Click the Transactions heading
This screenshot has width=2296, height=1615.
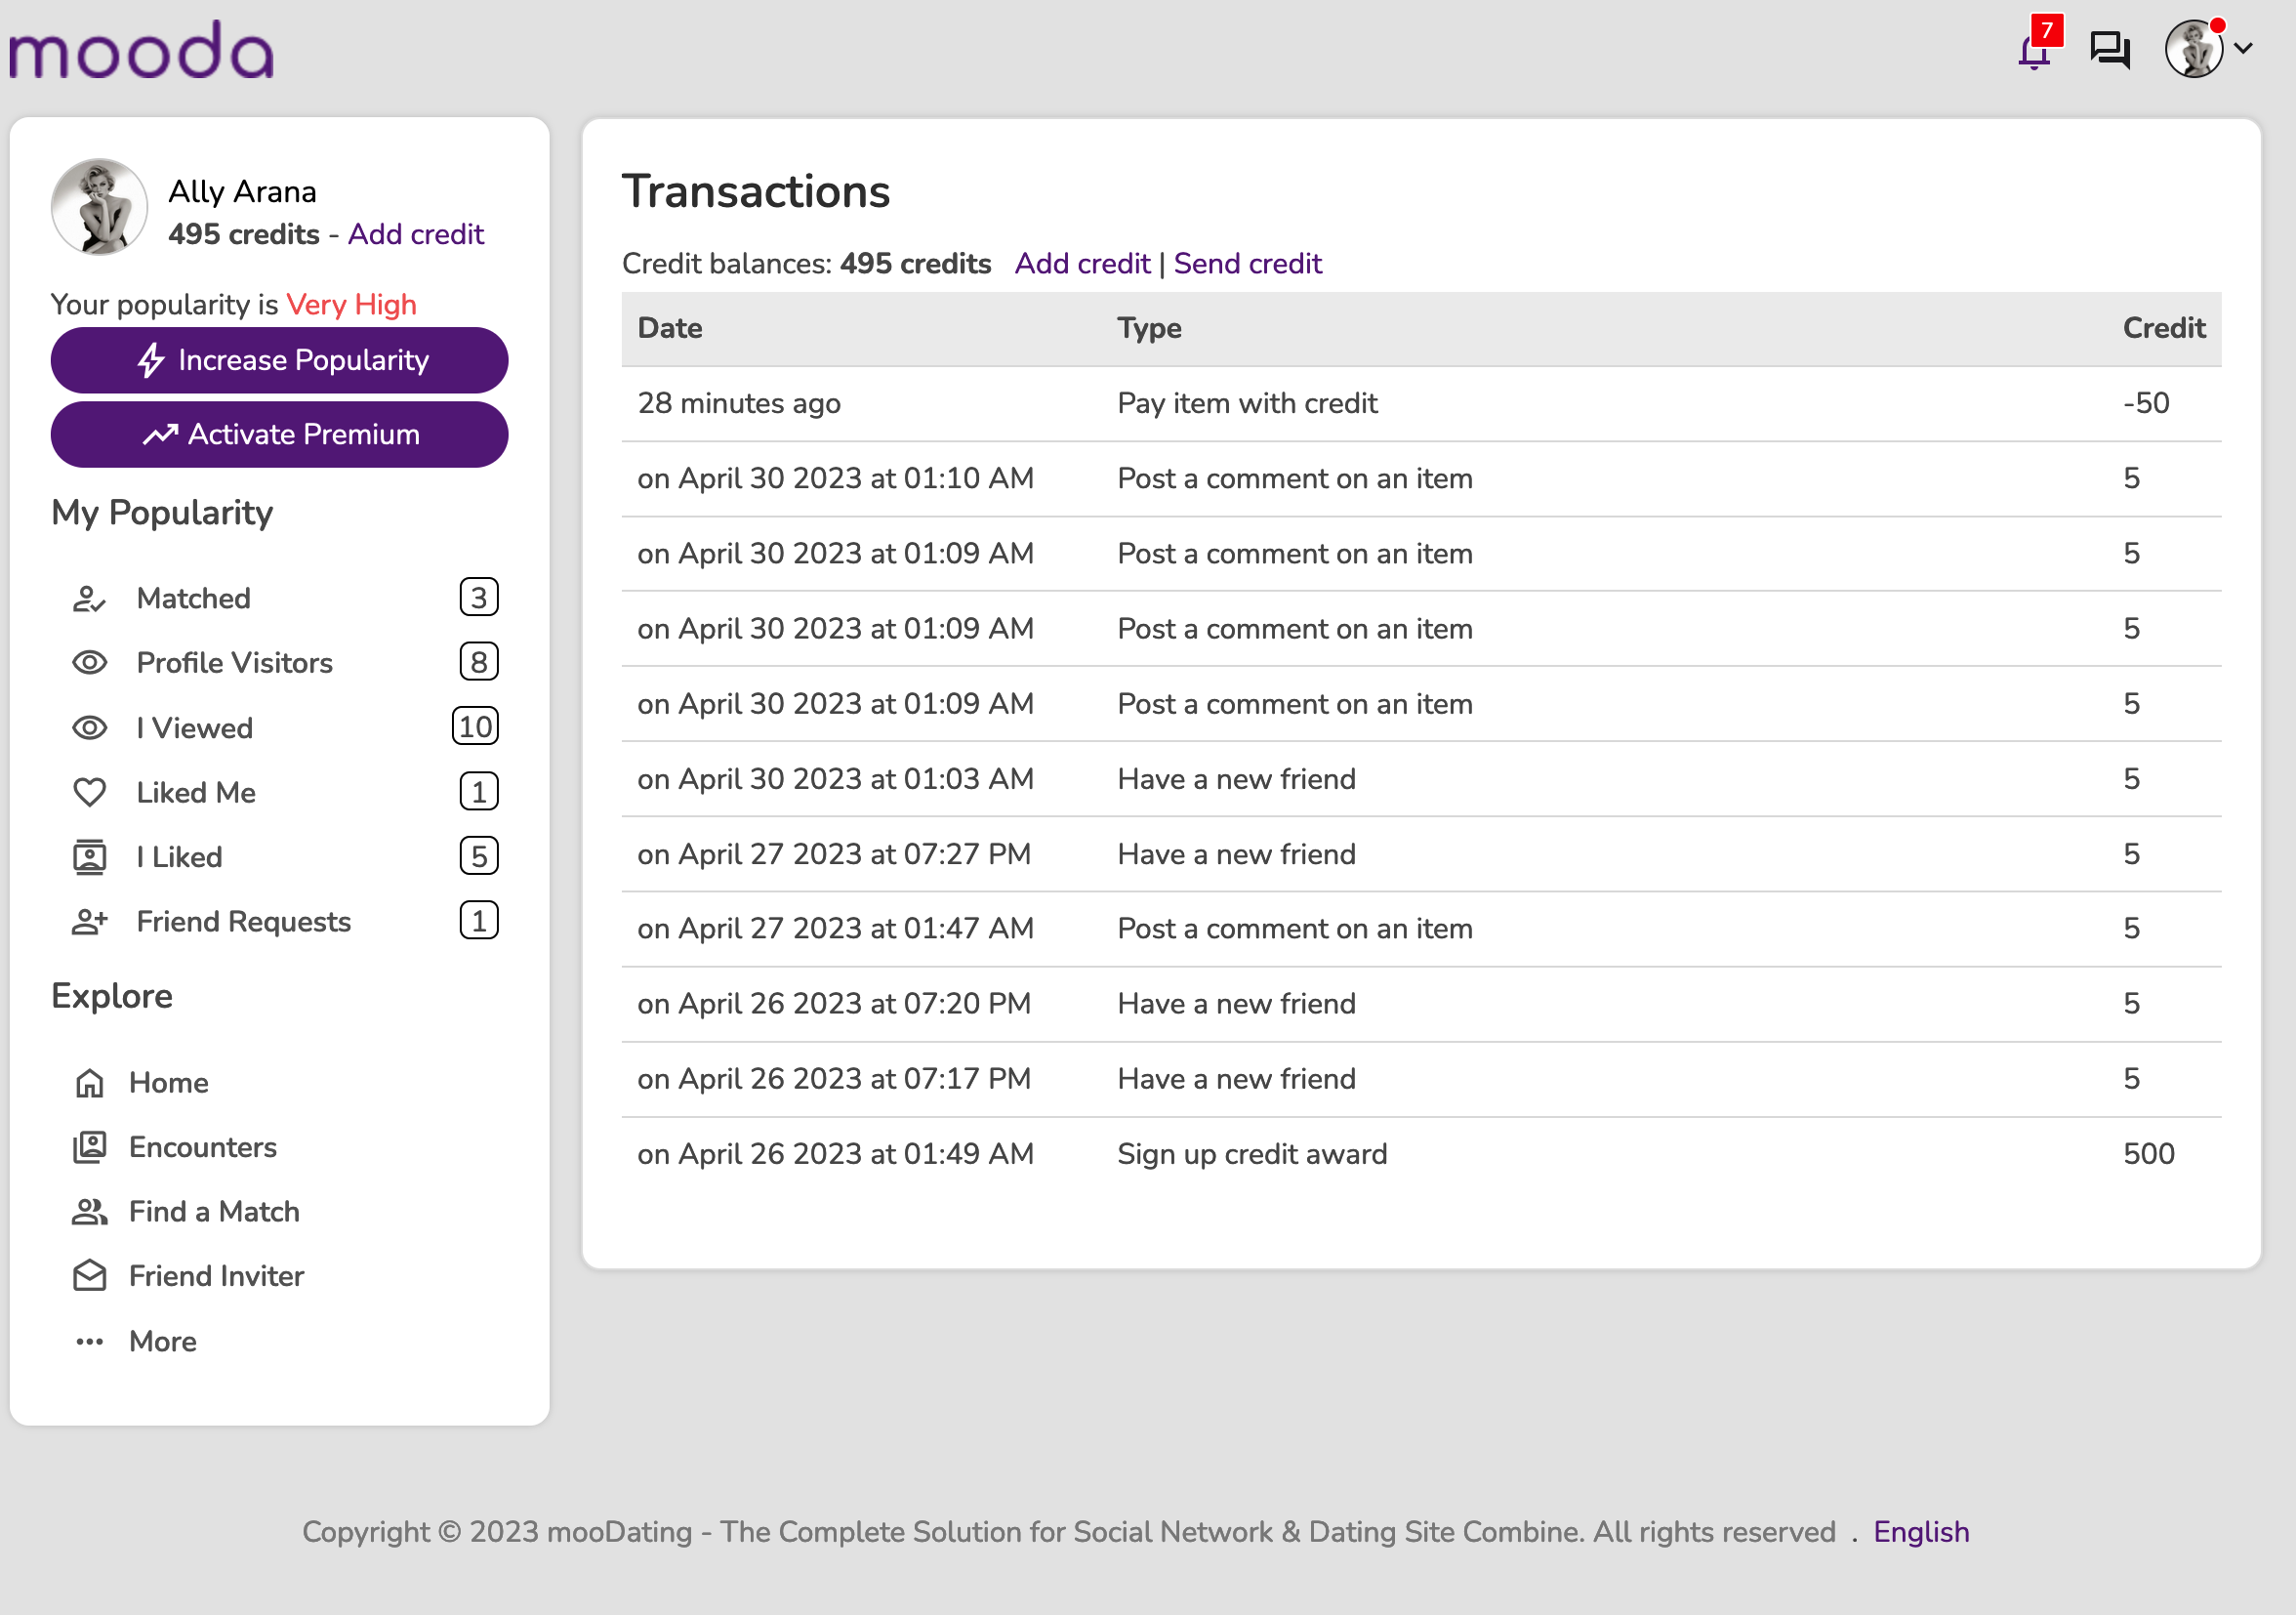(x=756, y=191)
